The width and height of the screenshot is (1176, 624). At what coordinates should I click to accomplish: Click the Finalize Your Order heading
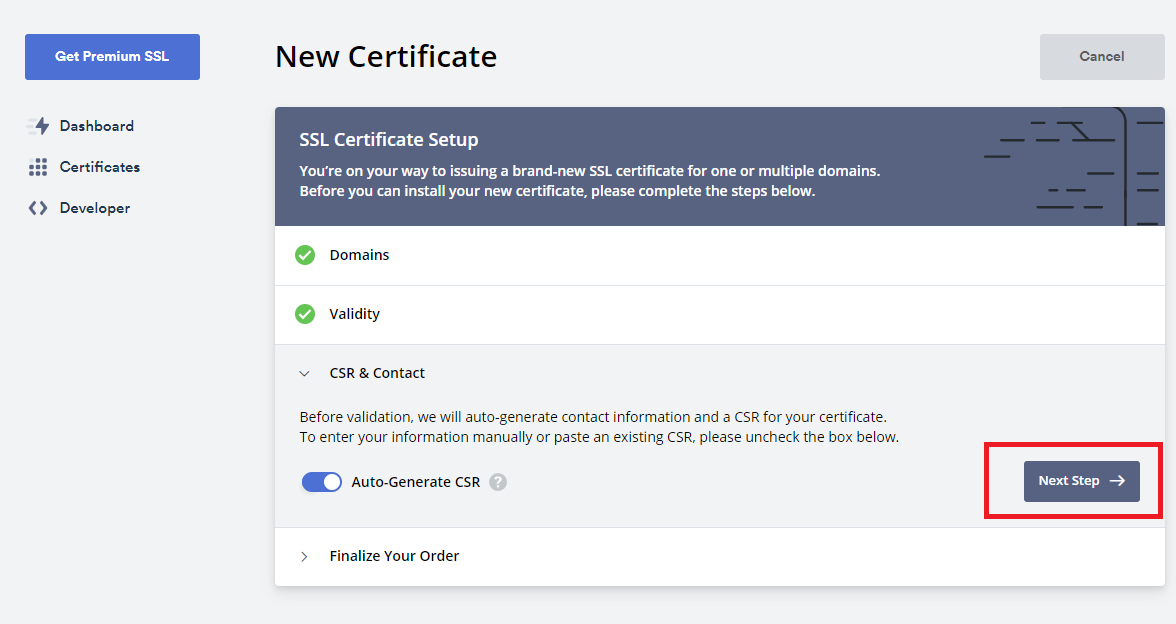[394, 556]
